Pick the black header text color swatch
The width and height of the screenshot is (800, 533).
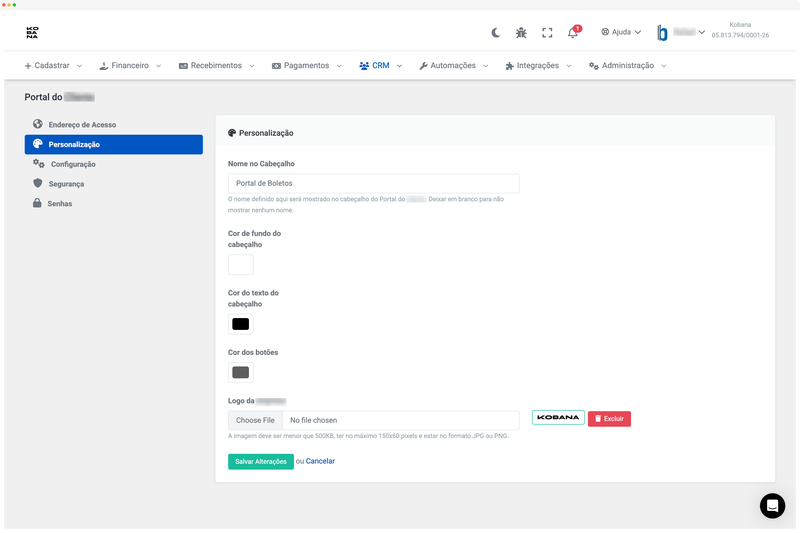(241, 324)
